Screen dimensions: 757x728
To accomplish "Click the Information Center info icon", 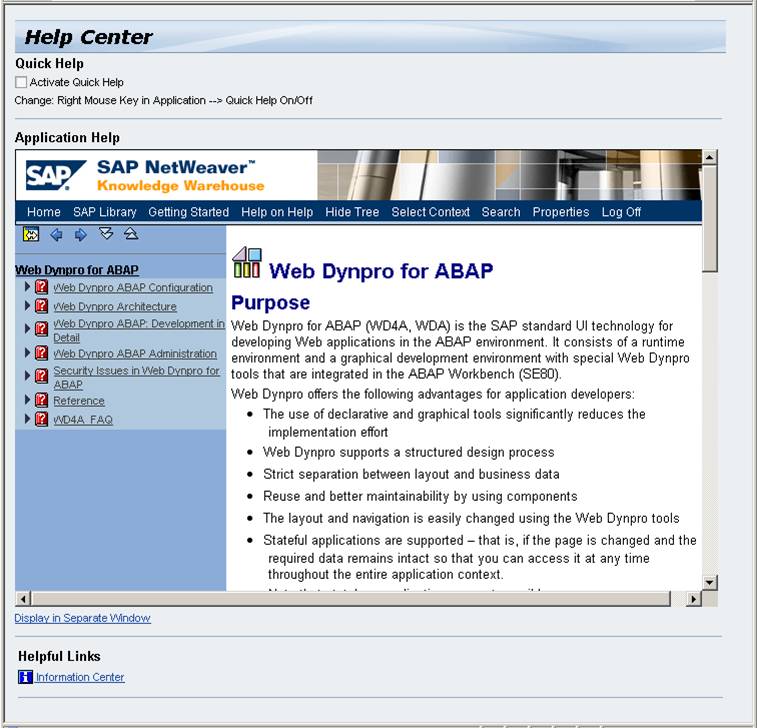I will click(25, 677).
